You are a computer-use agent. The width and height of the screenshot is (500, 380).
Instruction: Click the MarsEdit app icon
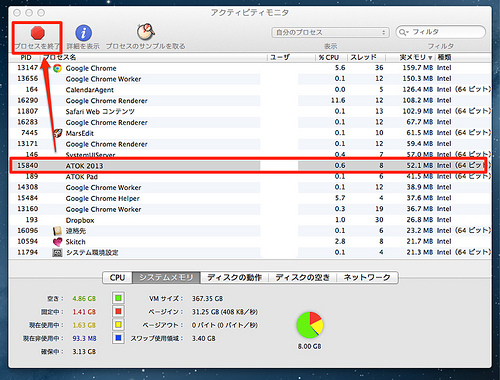pos(57,133)
